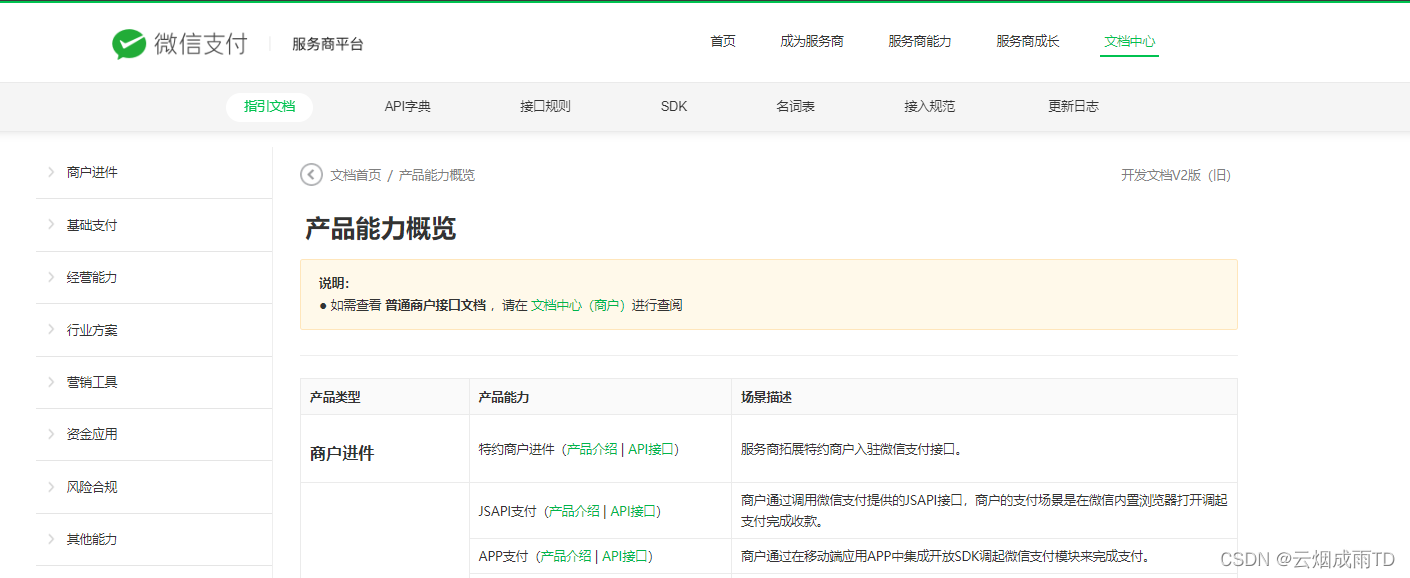Open 产品介绍 link for 特约商户进件
1410x578 pixels.
point(592,450)
